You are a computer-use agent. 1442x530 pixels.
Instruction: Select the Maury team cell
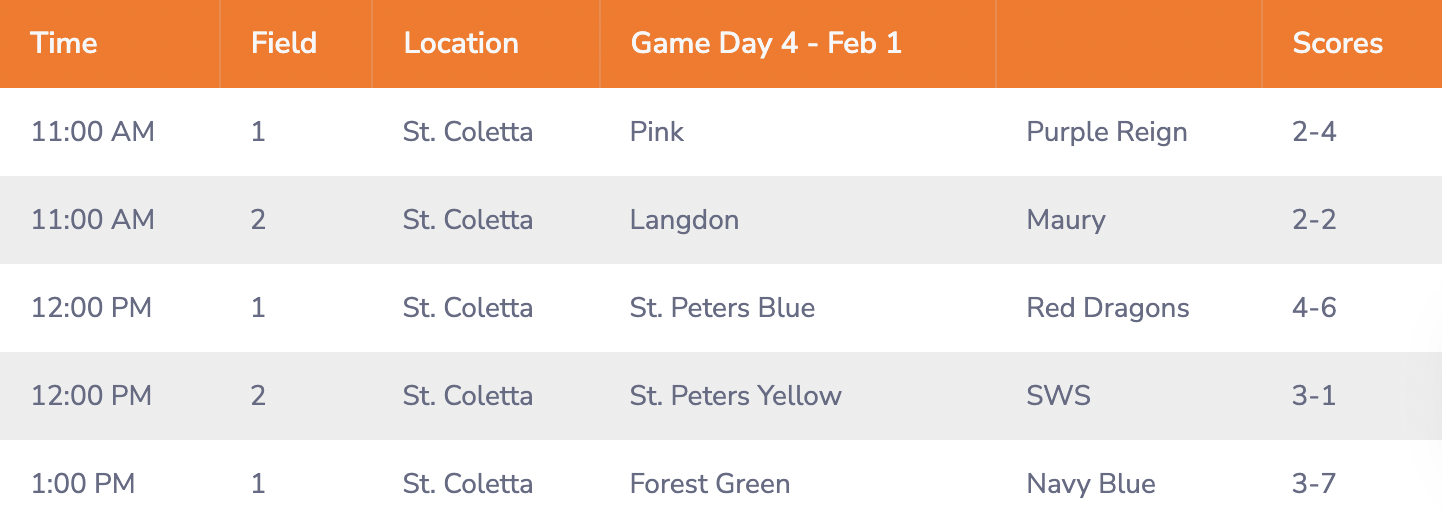[x=1066, y=220]
